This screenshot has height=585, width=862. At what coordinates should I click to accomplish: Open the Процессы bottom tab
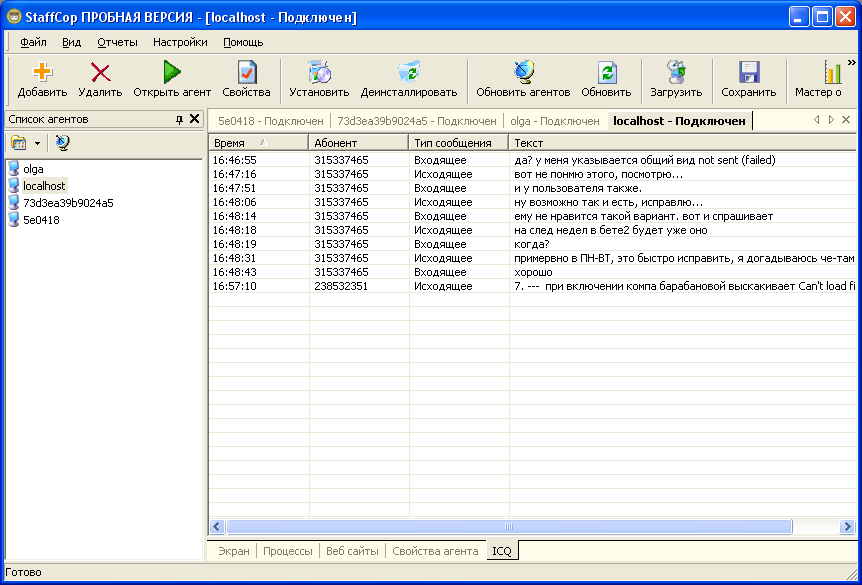288,551
